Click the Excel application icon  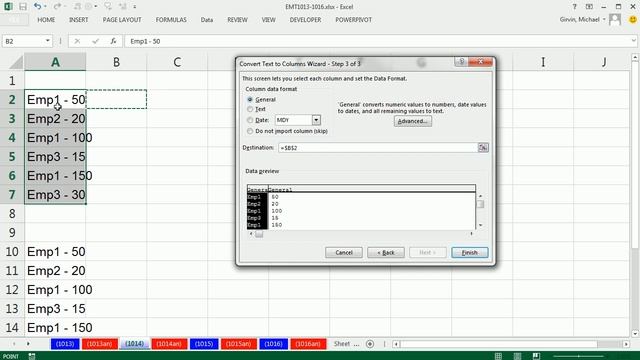point(8,7)
